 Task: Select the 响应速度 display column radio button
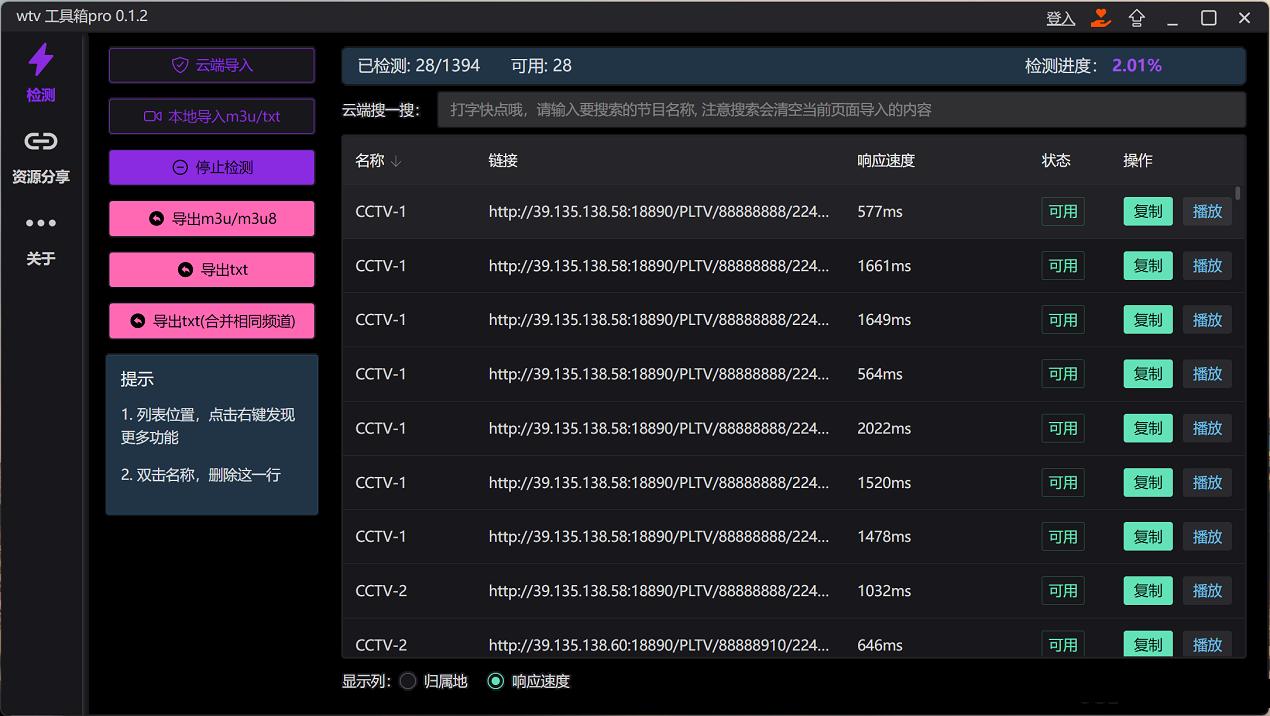pos(495,681)
